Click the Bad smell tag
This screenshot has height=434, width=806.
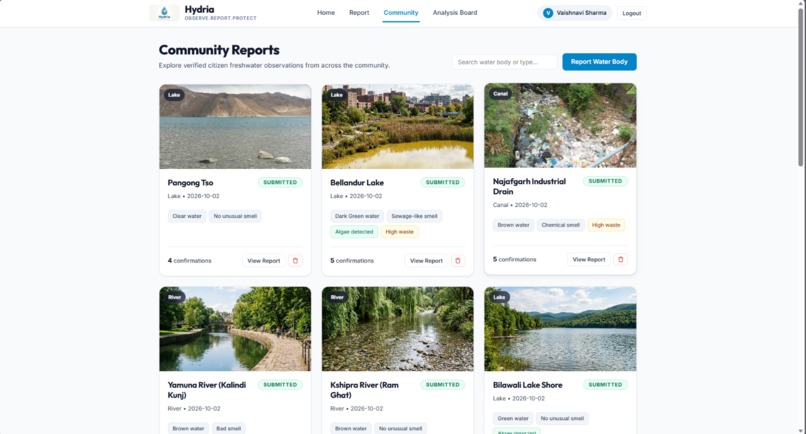point(228,428)
